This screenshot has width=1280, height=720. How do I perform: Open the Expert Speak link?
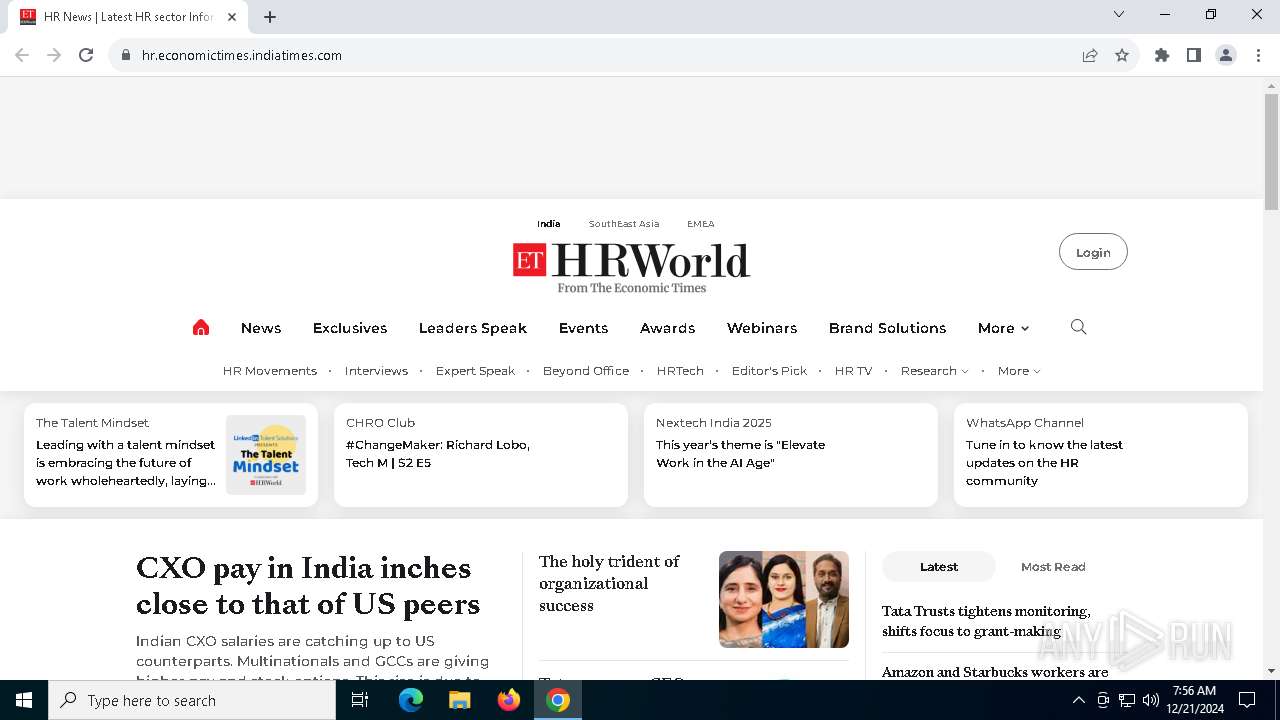point(475,371)
